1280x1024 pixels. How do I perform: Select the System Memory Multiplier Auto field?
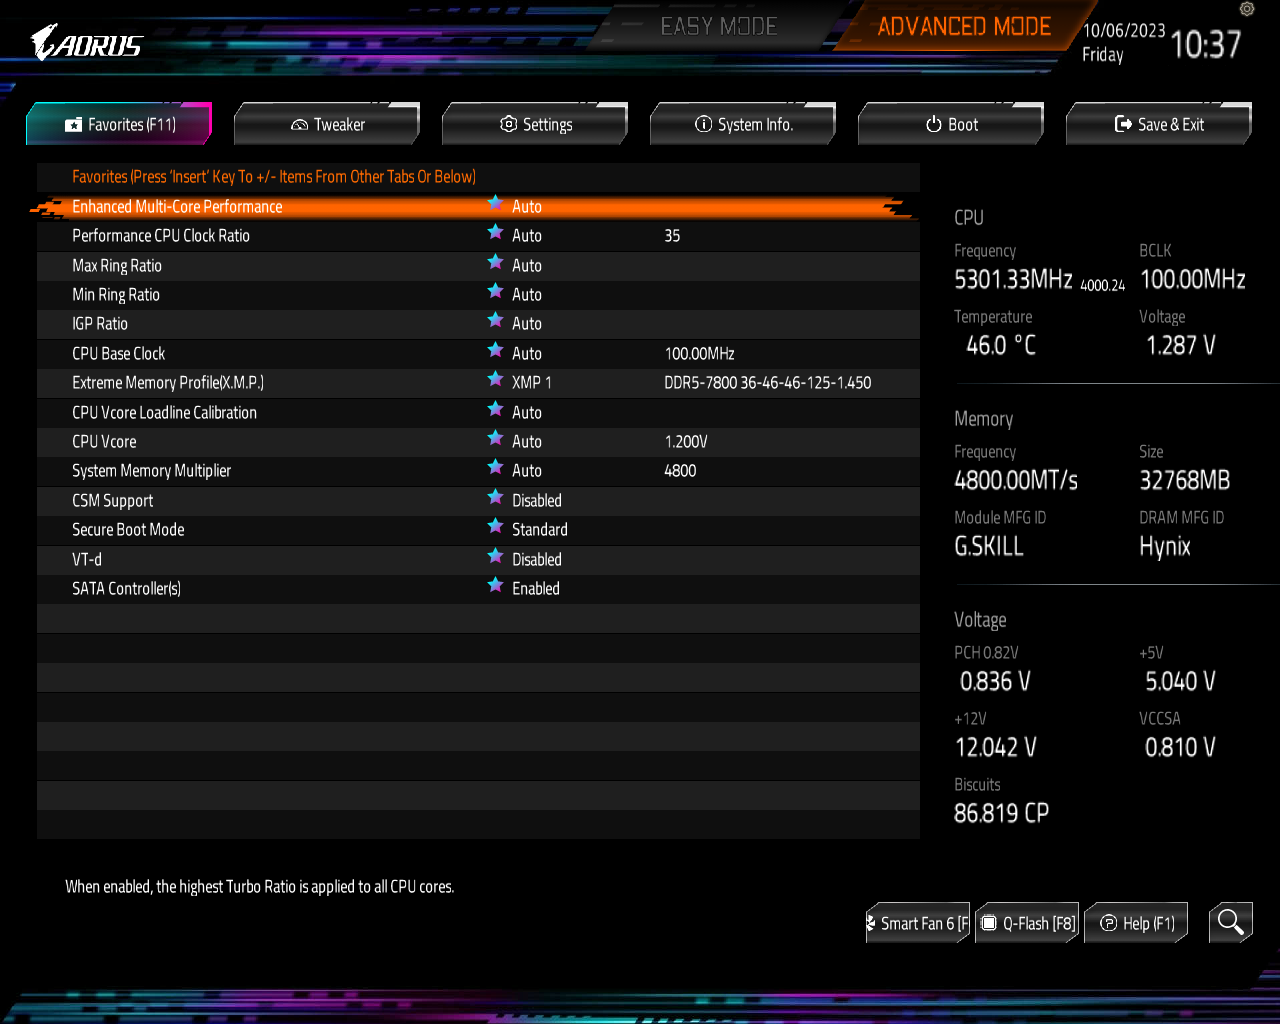(x=527, y=471)
